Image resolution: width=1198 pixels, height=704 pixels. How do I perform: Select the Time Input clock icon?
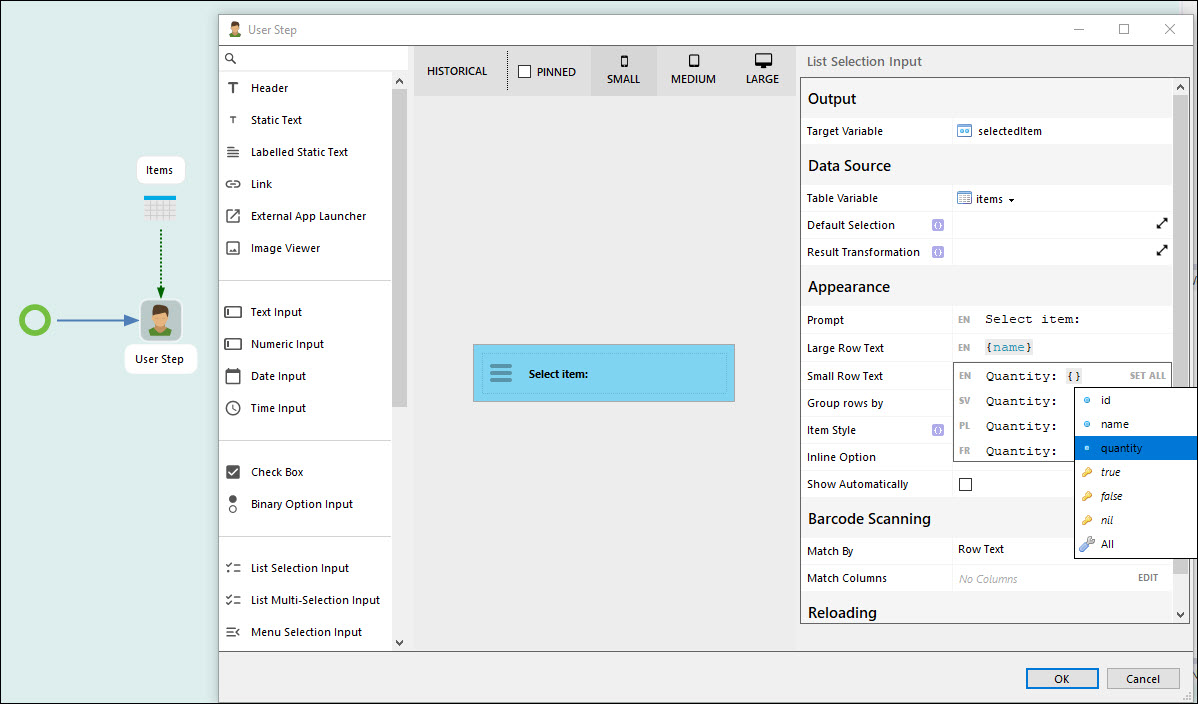233,408
